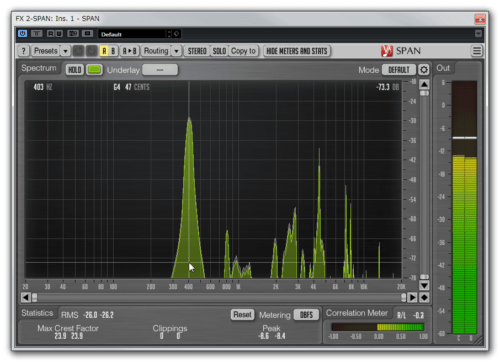Click the W write automation button
The image size is (500, 362).
point(59,34)
